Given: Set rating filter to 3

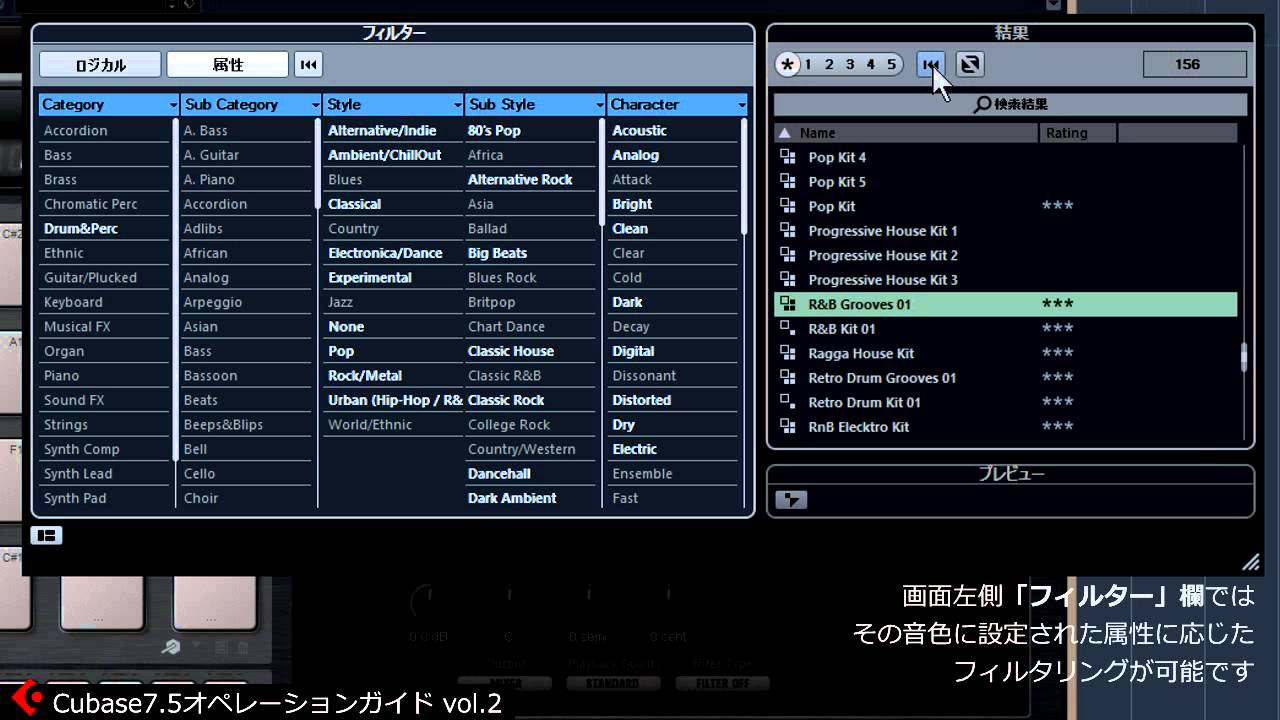Looking at the screenshot, I should click(850, 65).
